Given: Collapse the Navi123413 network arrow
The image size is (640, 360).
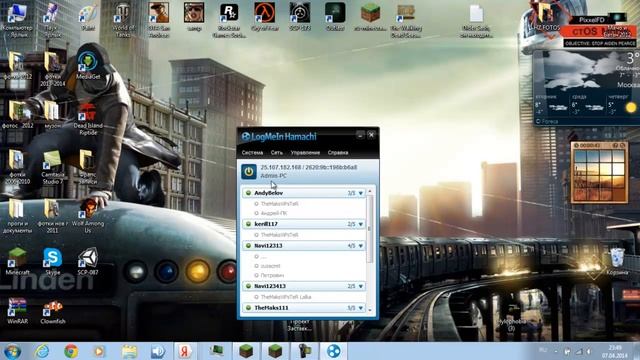Looking at the screenshot, I should click(361, 286).
